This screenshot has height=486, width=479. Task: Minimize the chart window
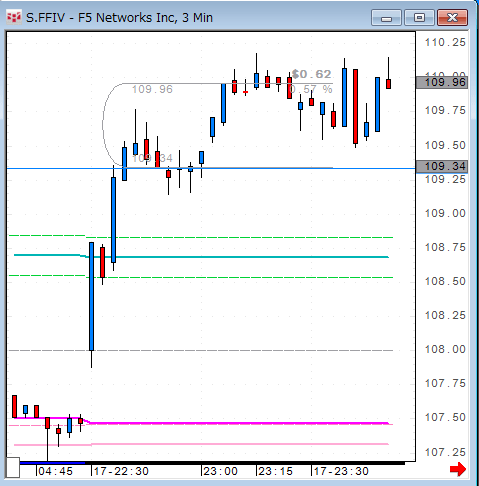(x=386, y=18)
